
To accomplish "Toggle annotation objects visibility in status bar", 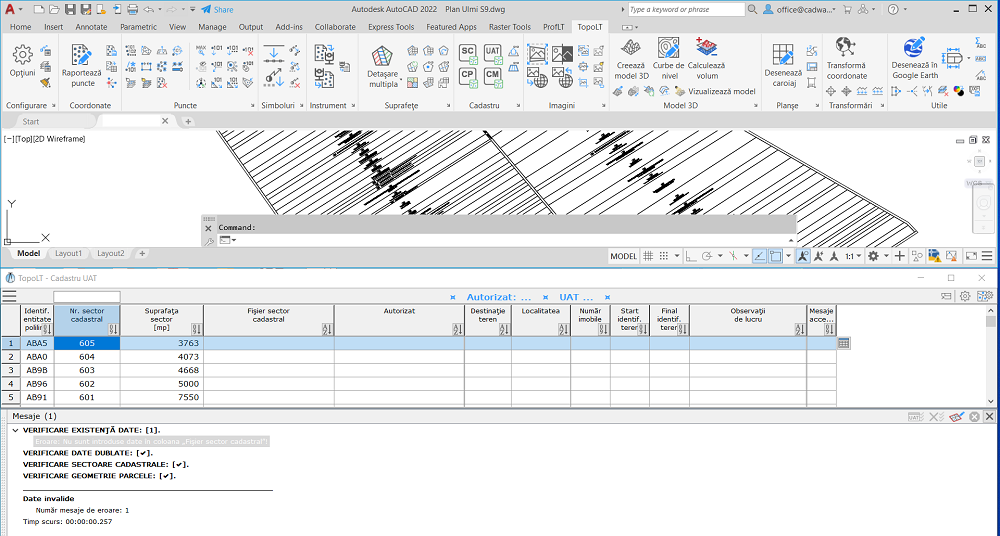I will [x=803, y=256].
